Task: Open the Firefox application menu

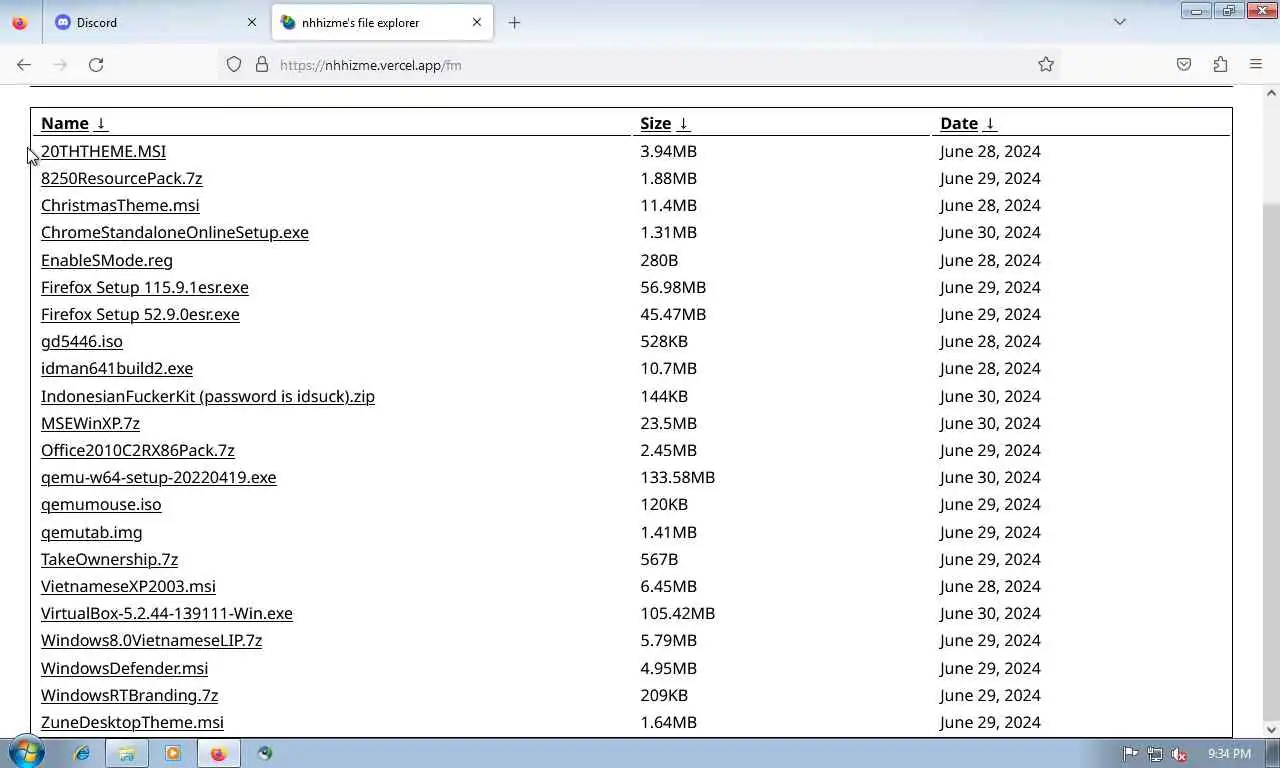Action: coord(1256,65)
